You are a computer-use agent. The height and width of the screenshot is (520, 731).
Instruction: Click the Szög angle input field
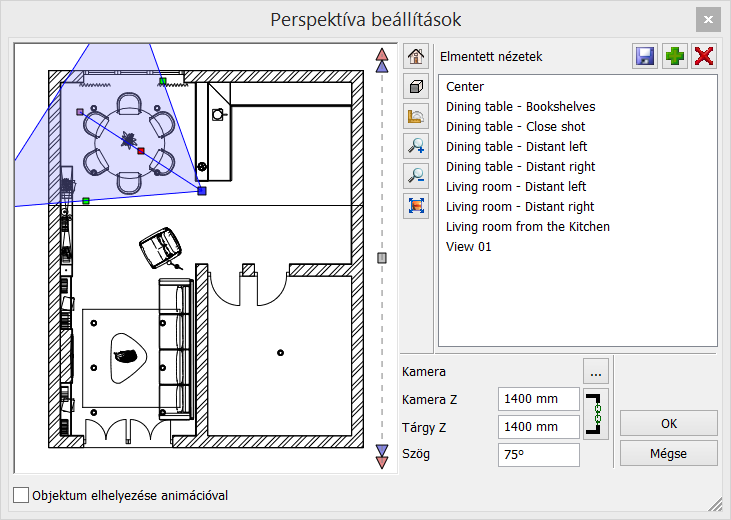click(x=538, y=455)
